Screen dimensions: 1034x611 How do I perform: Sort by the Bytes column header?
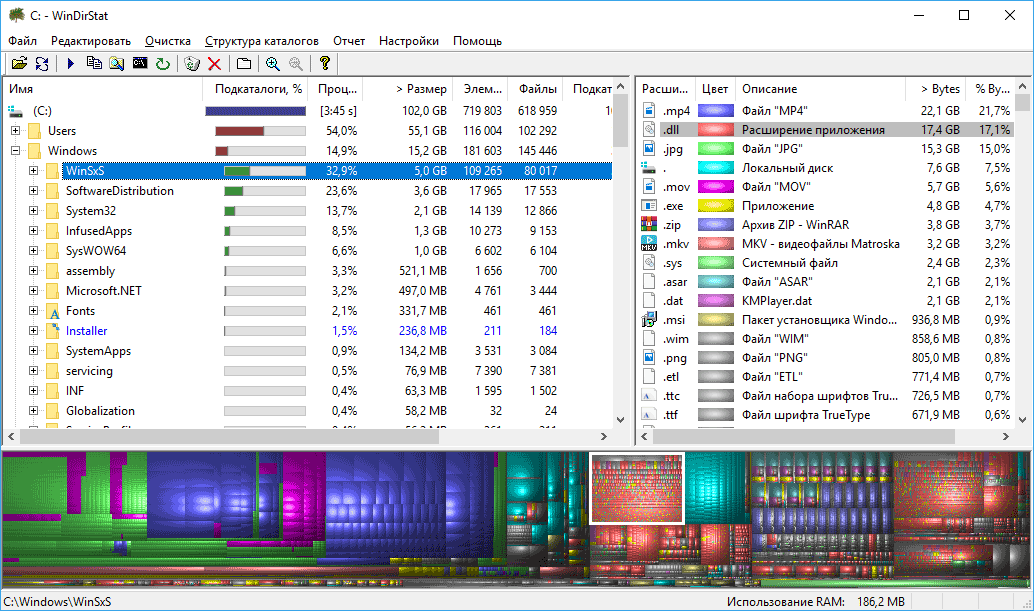click(x=938, y=89)
